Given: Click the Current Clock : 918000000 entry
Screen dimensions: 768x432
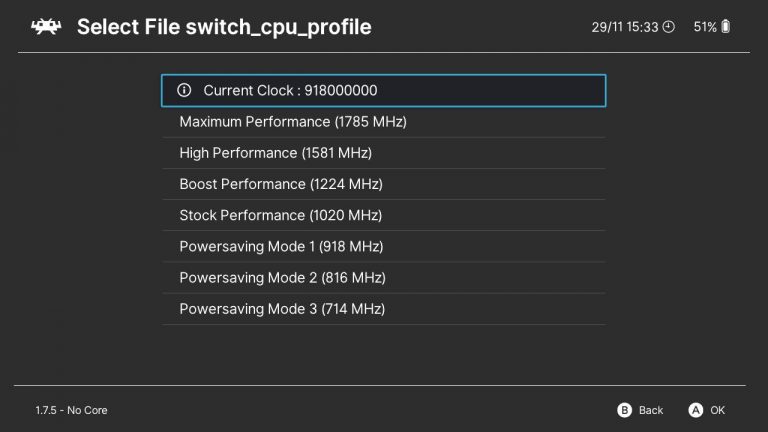Looking at the screenshot, I should coord(290,90).
